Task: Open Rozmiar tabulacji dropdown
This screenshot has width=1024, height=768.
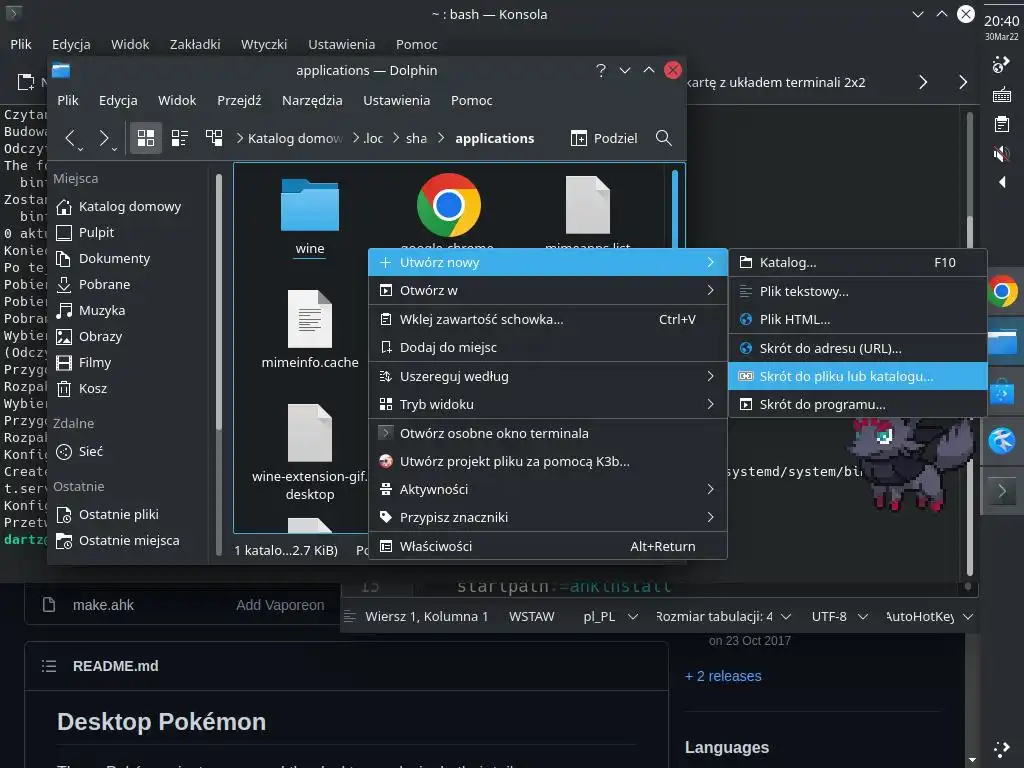Action: (723, 616)
